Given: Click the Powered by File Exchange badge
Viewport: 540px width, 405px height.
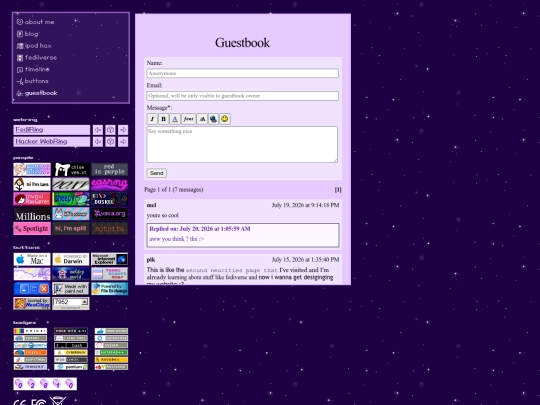Looking at the screenshot, I should click(x=110, y=289).
